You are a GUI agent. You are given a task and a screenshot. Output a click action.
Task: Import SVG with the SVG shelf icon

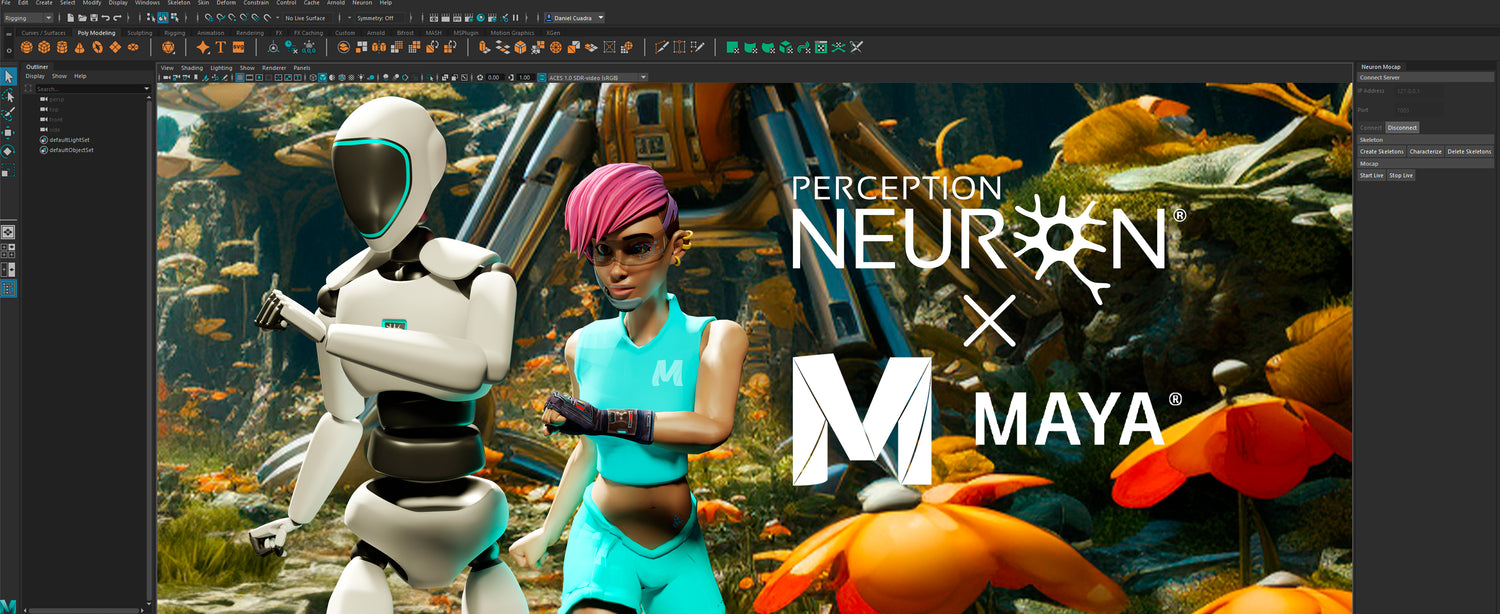[x=238, y=47]
